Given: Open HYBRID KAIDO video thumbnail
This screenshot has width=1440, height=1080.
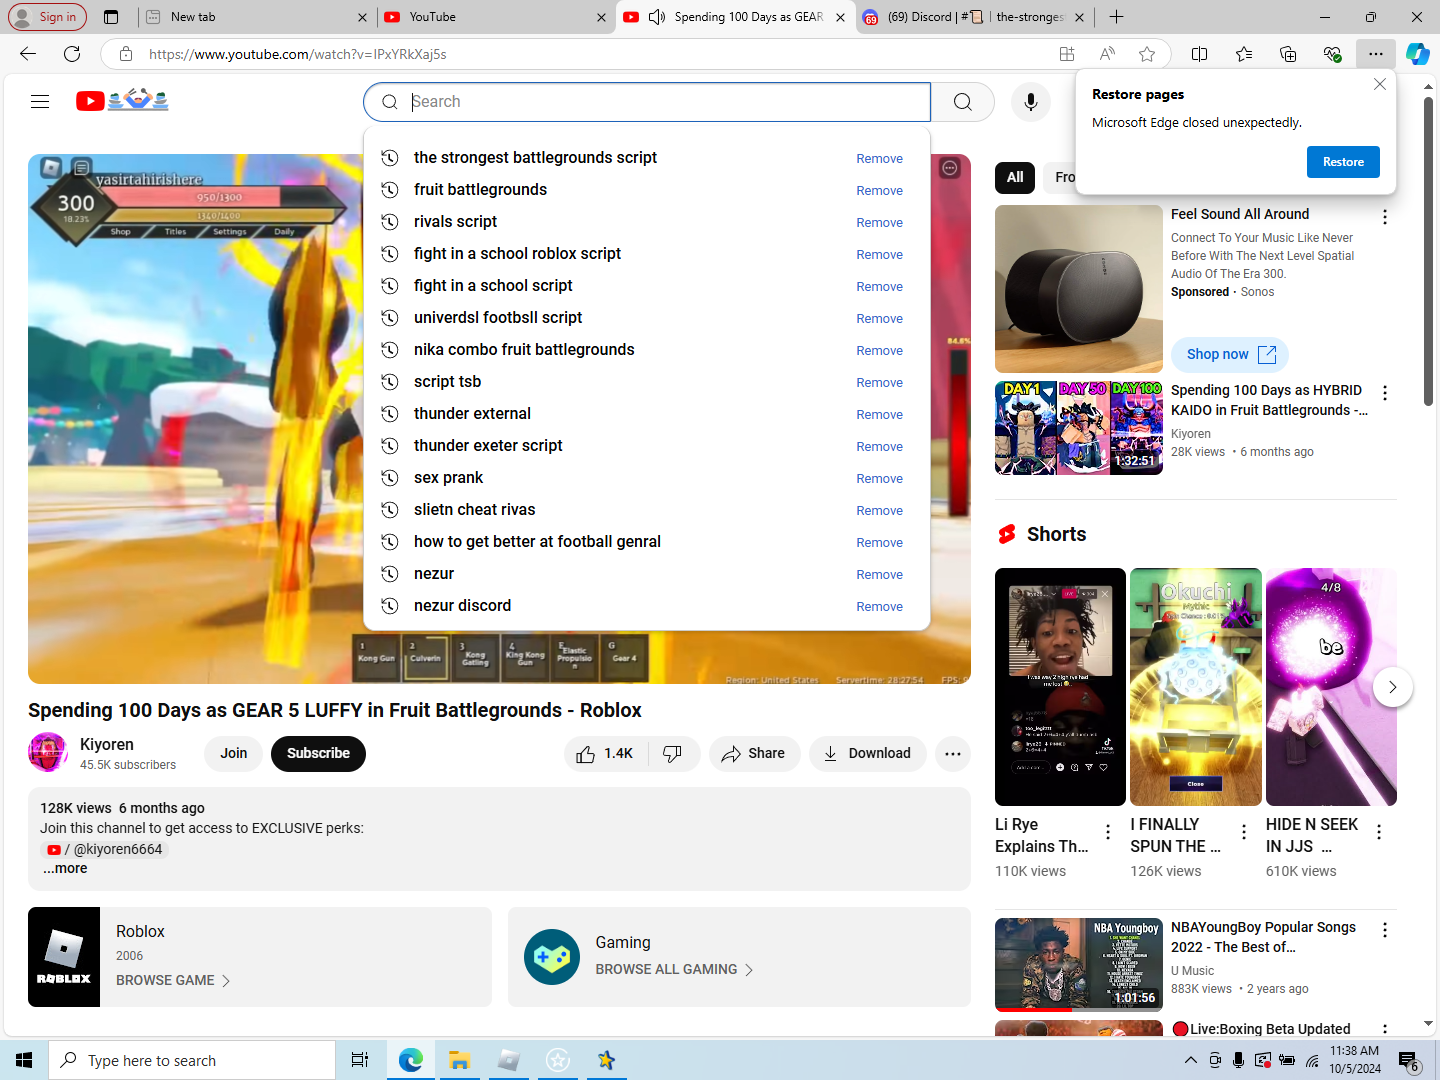Looking at the screenshot, I should click(x=1079, y=428).
